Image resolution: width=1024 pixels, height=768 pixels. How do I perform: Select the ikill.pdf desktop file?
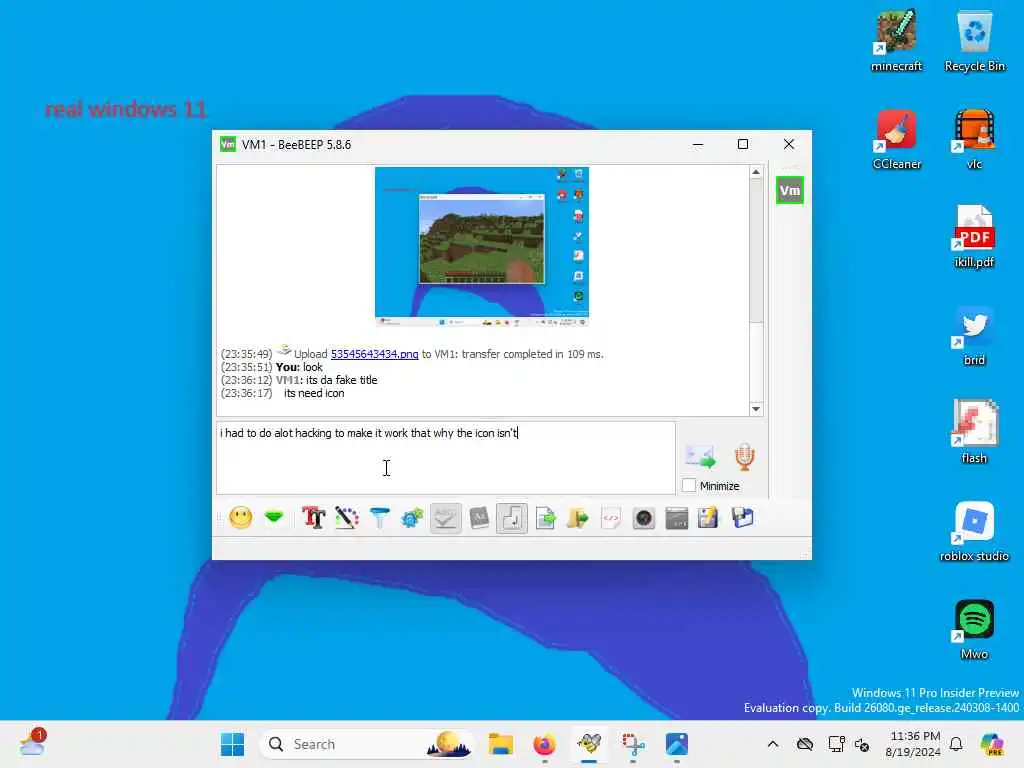point(974,237)
